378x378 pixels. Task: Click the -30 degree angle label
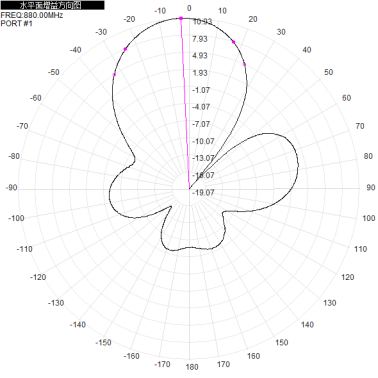[101, 32]
